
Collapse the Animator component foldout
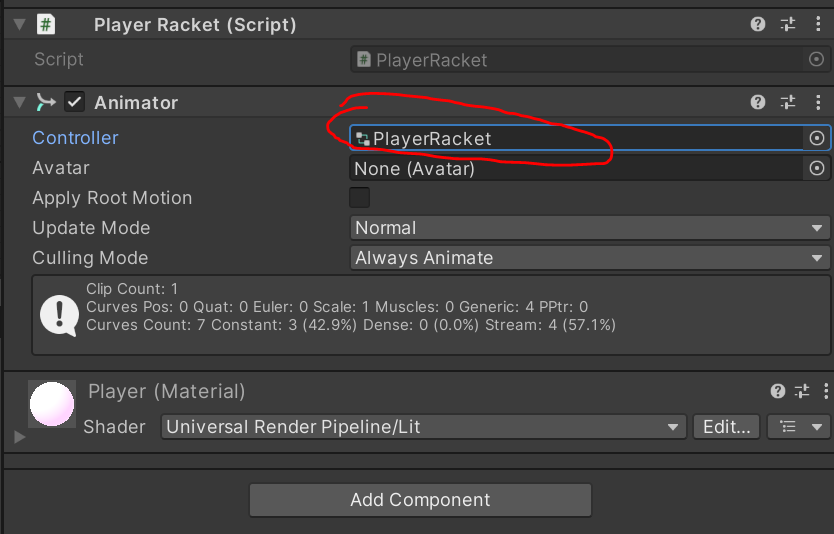coord(19,102)
